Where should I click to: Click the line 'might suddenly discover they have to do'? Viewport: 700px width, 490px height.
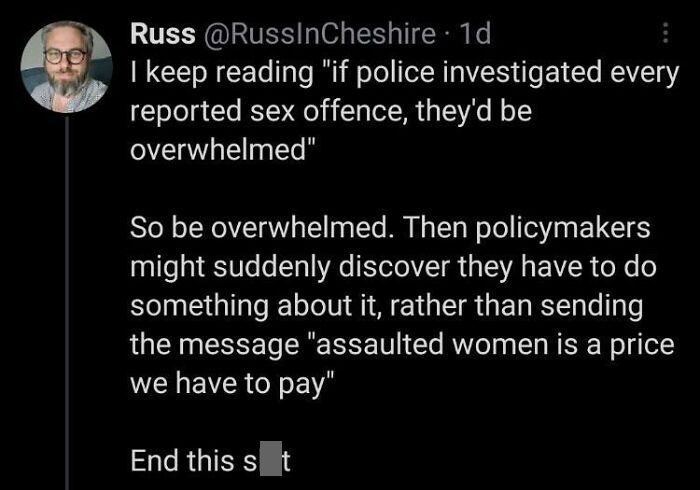click(393, 267)
